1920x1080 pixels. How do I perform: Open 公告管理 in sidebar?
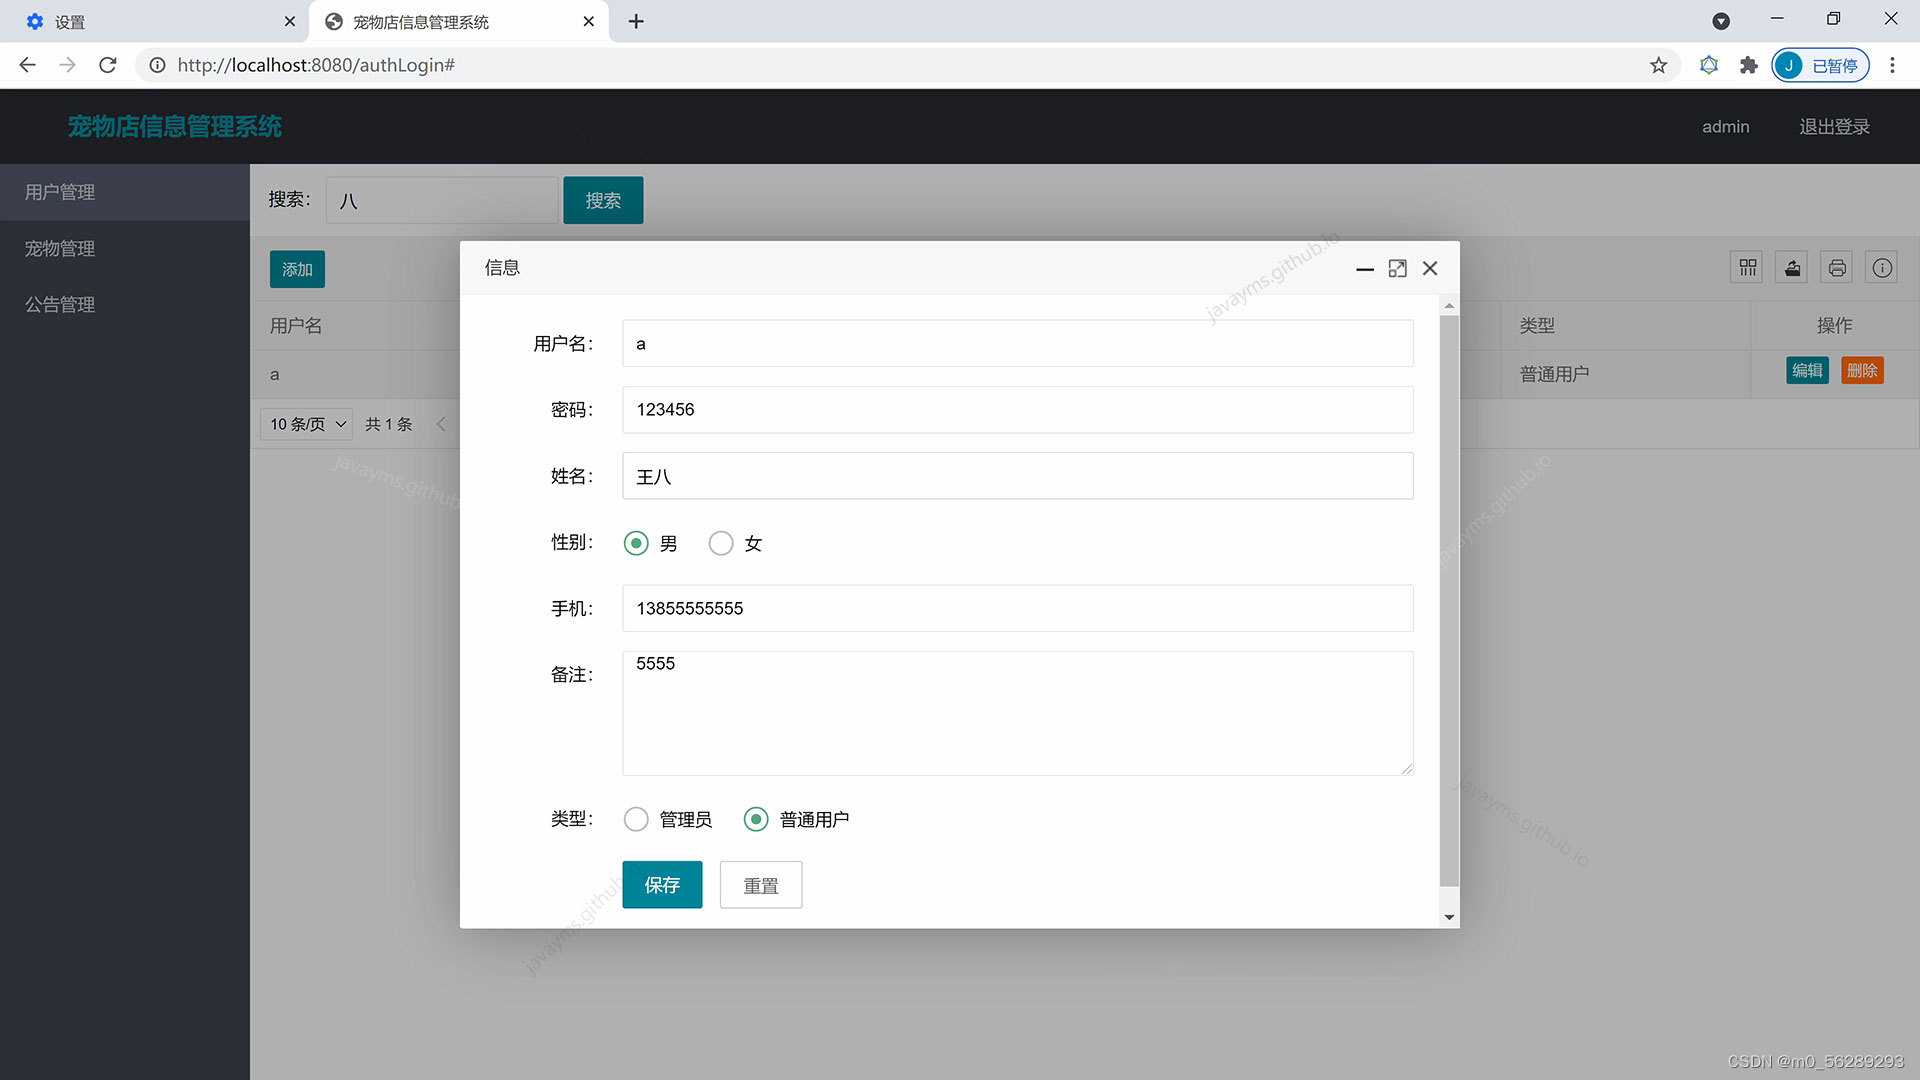(x=60, y=304)
